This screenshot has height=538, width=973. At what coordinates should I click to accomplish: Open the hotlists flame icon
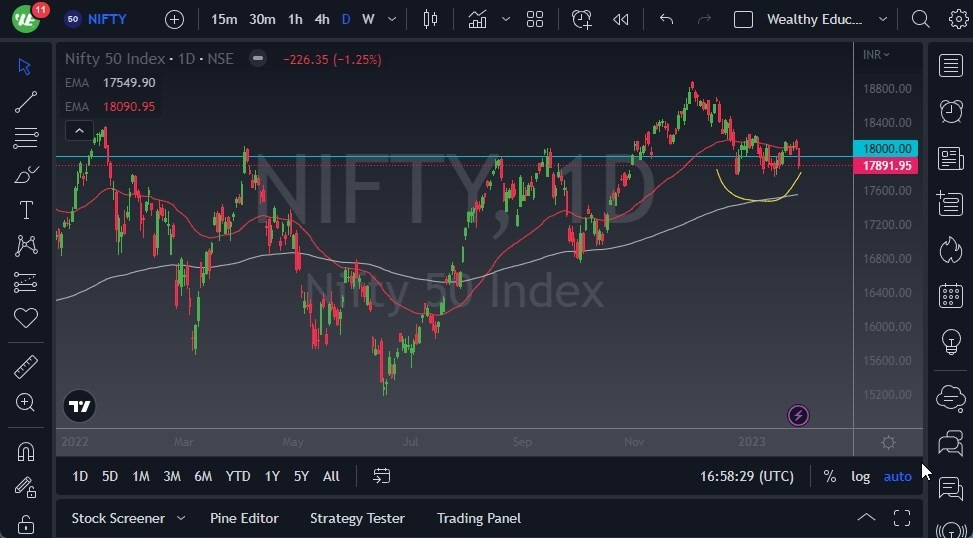tap(951, 250)
